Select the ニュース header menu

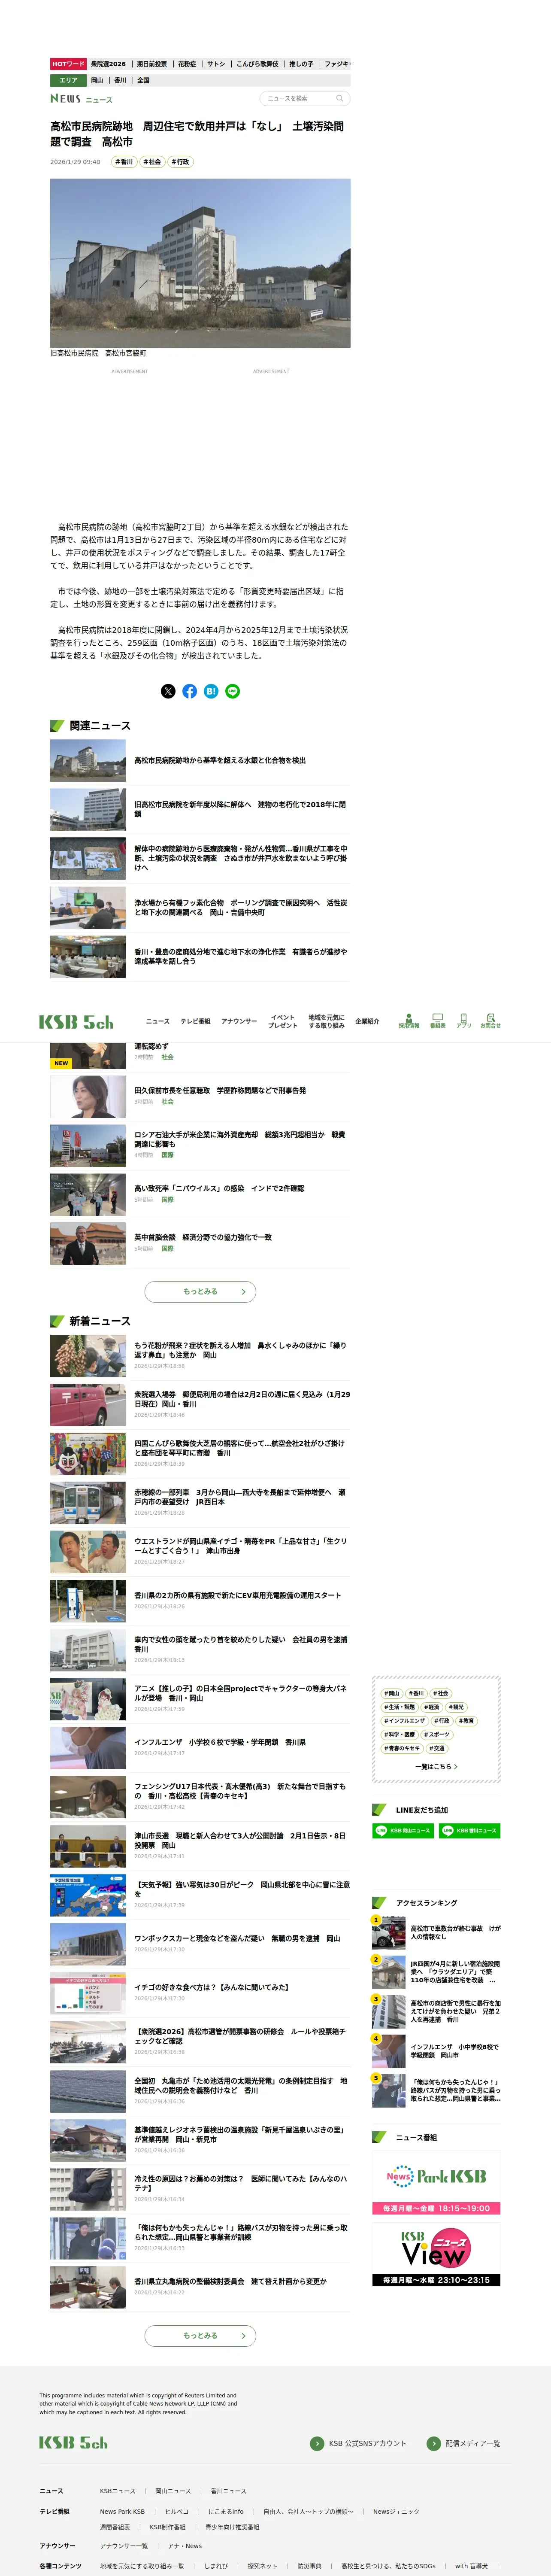coord(158,1021)
